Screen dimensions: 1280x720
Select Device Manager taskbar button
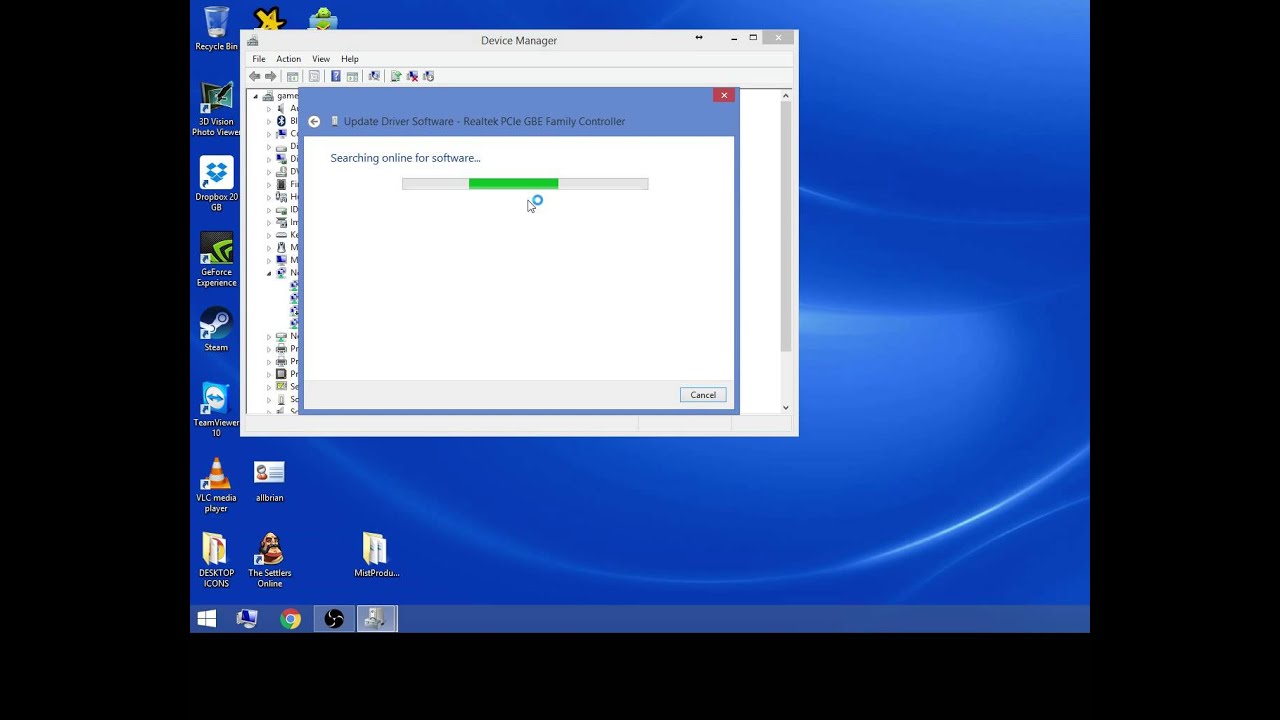(376, 619)
